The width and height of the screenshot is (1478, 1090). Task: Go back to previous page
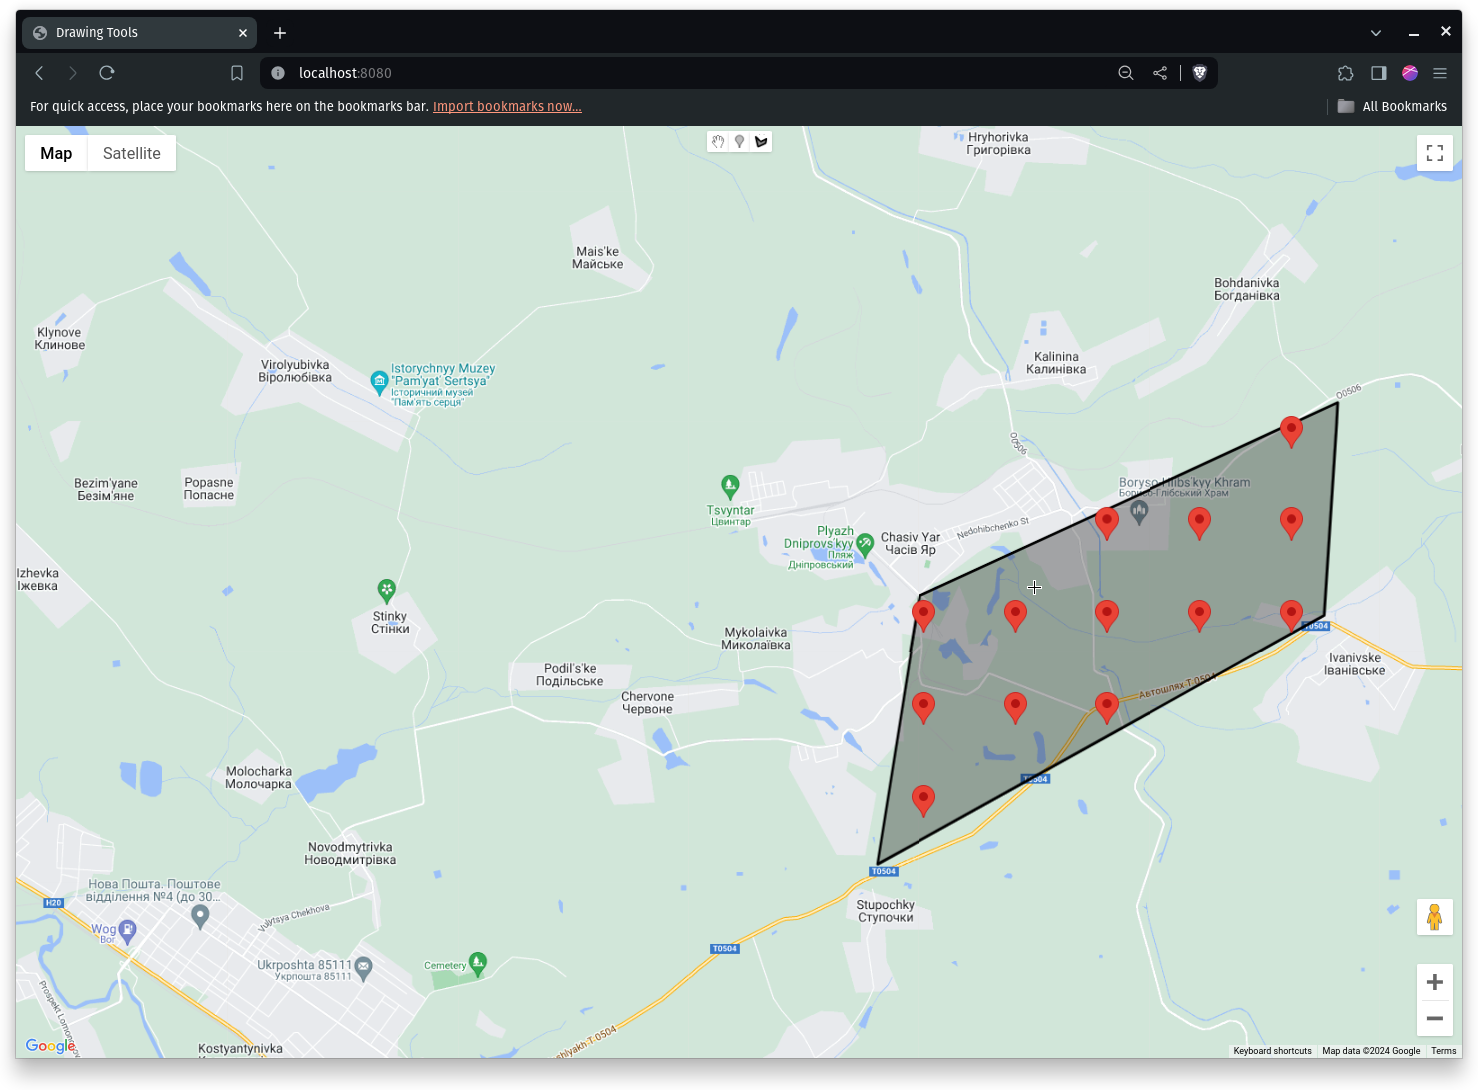40,73
